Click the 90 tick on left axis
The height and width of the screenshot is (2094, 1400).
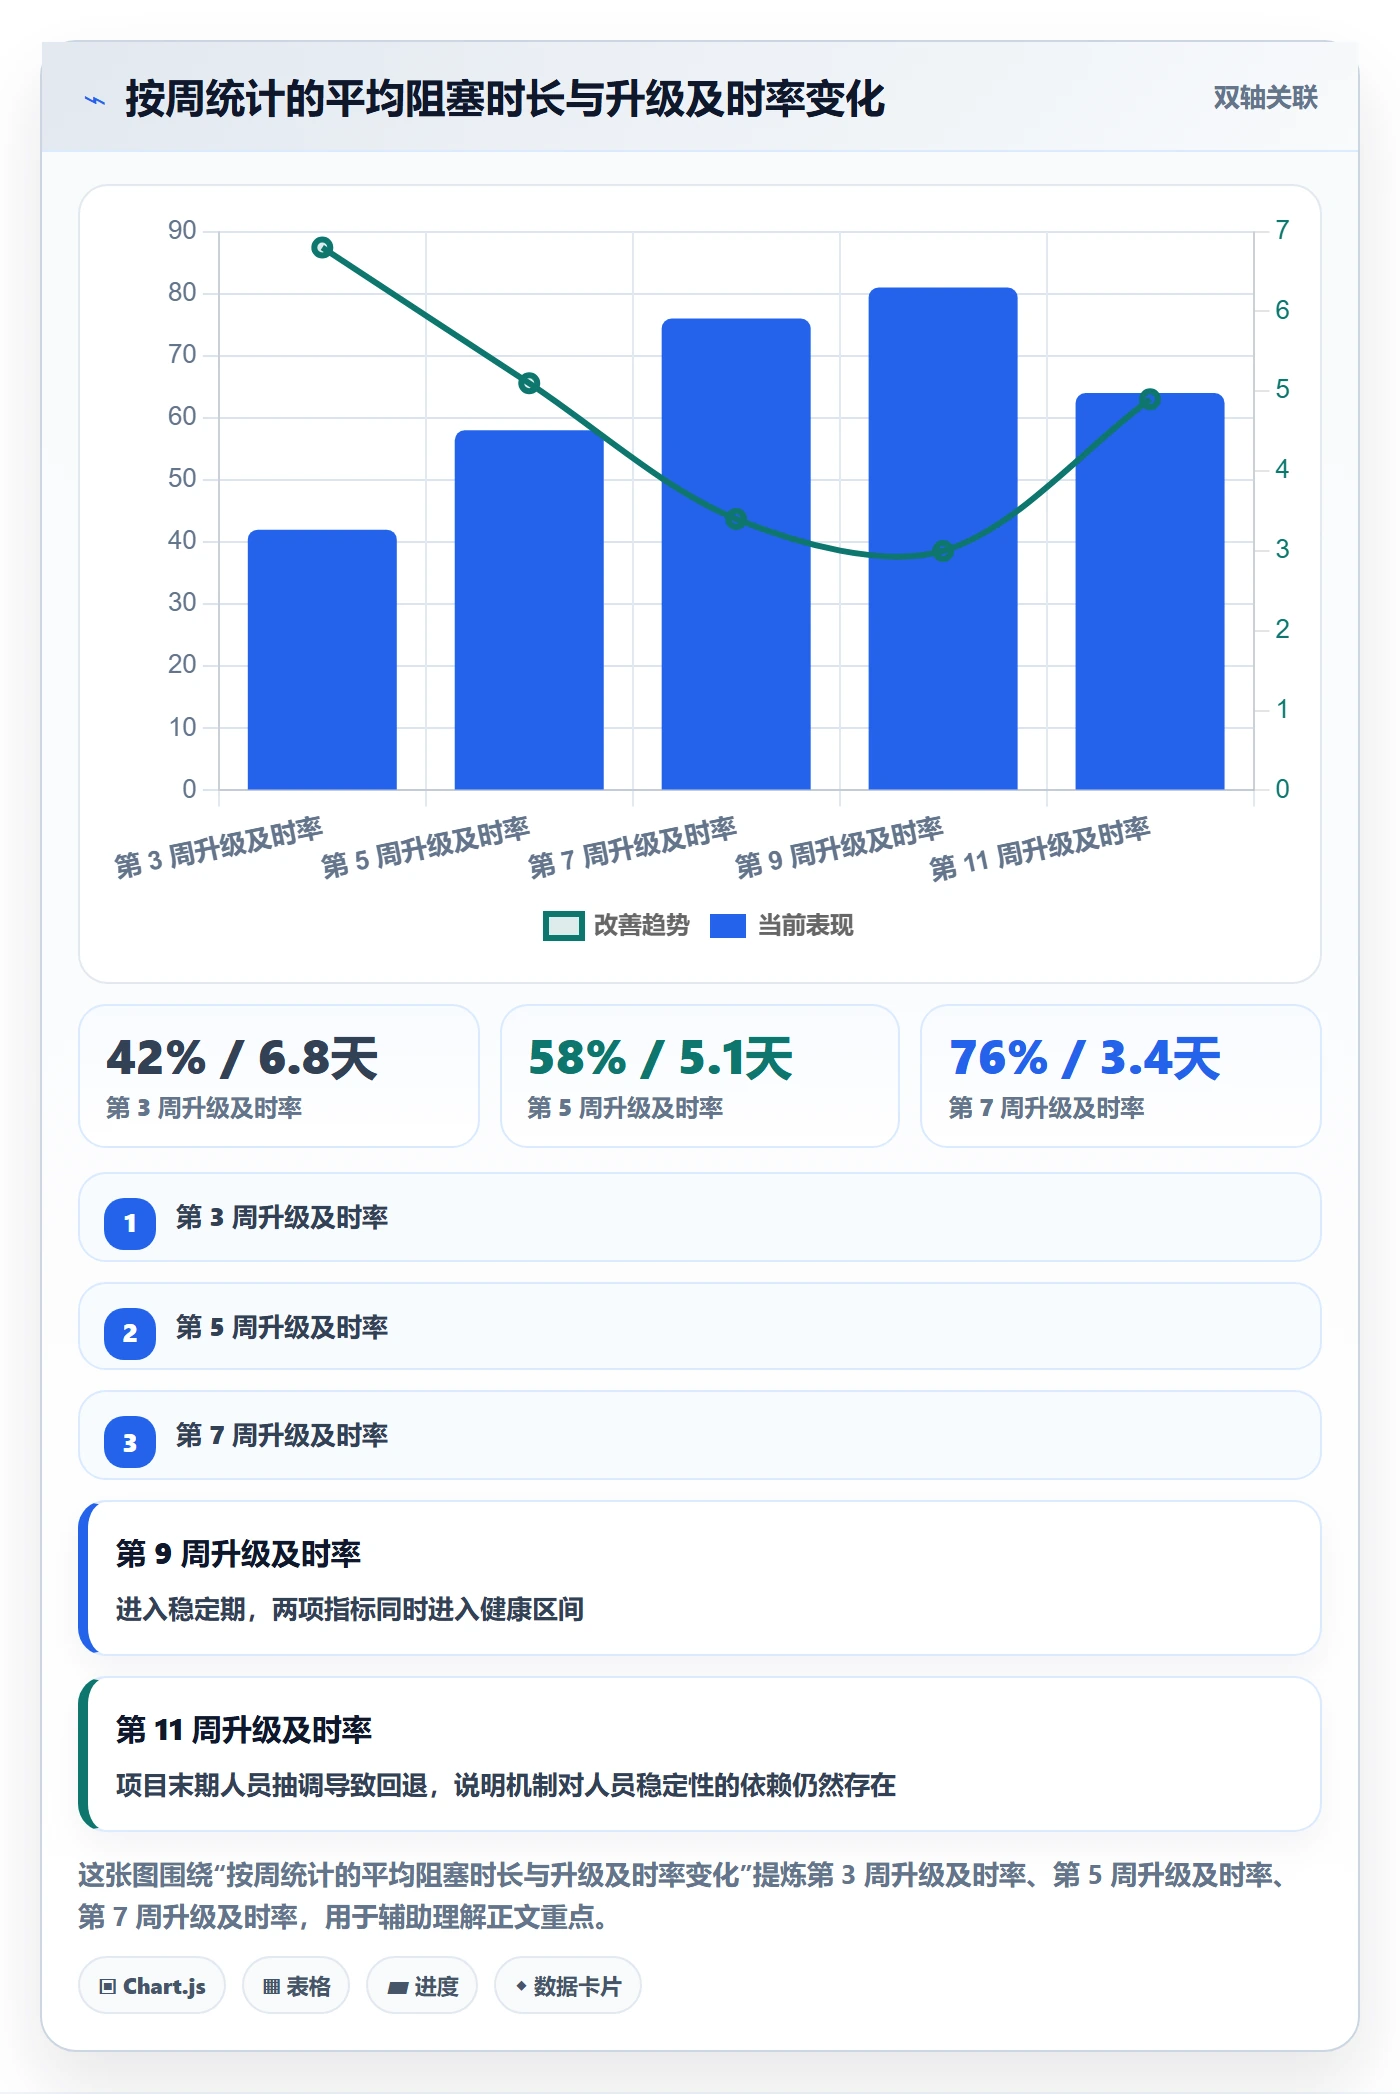[x=182, y=231]
